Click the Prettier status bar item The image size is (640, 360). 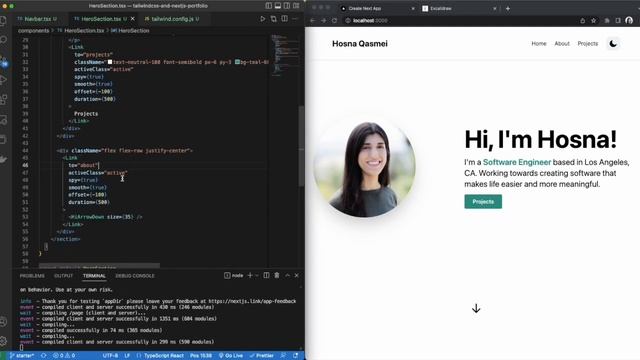[x=262, y=356]
